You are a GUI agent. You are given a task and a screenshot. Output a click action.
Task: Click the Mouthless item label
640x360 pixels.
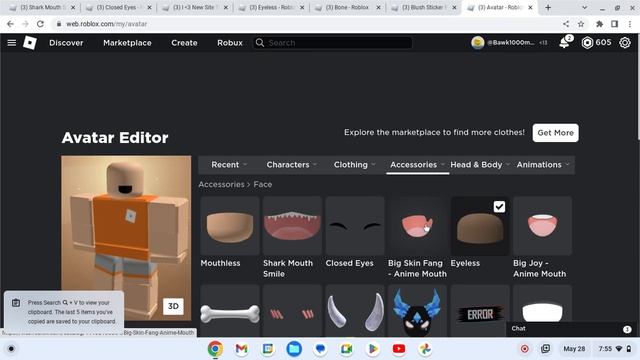(x=220, y=263)
